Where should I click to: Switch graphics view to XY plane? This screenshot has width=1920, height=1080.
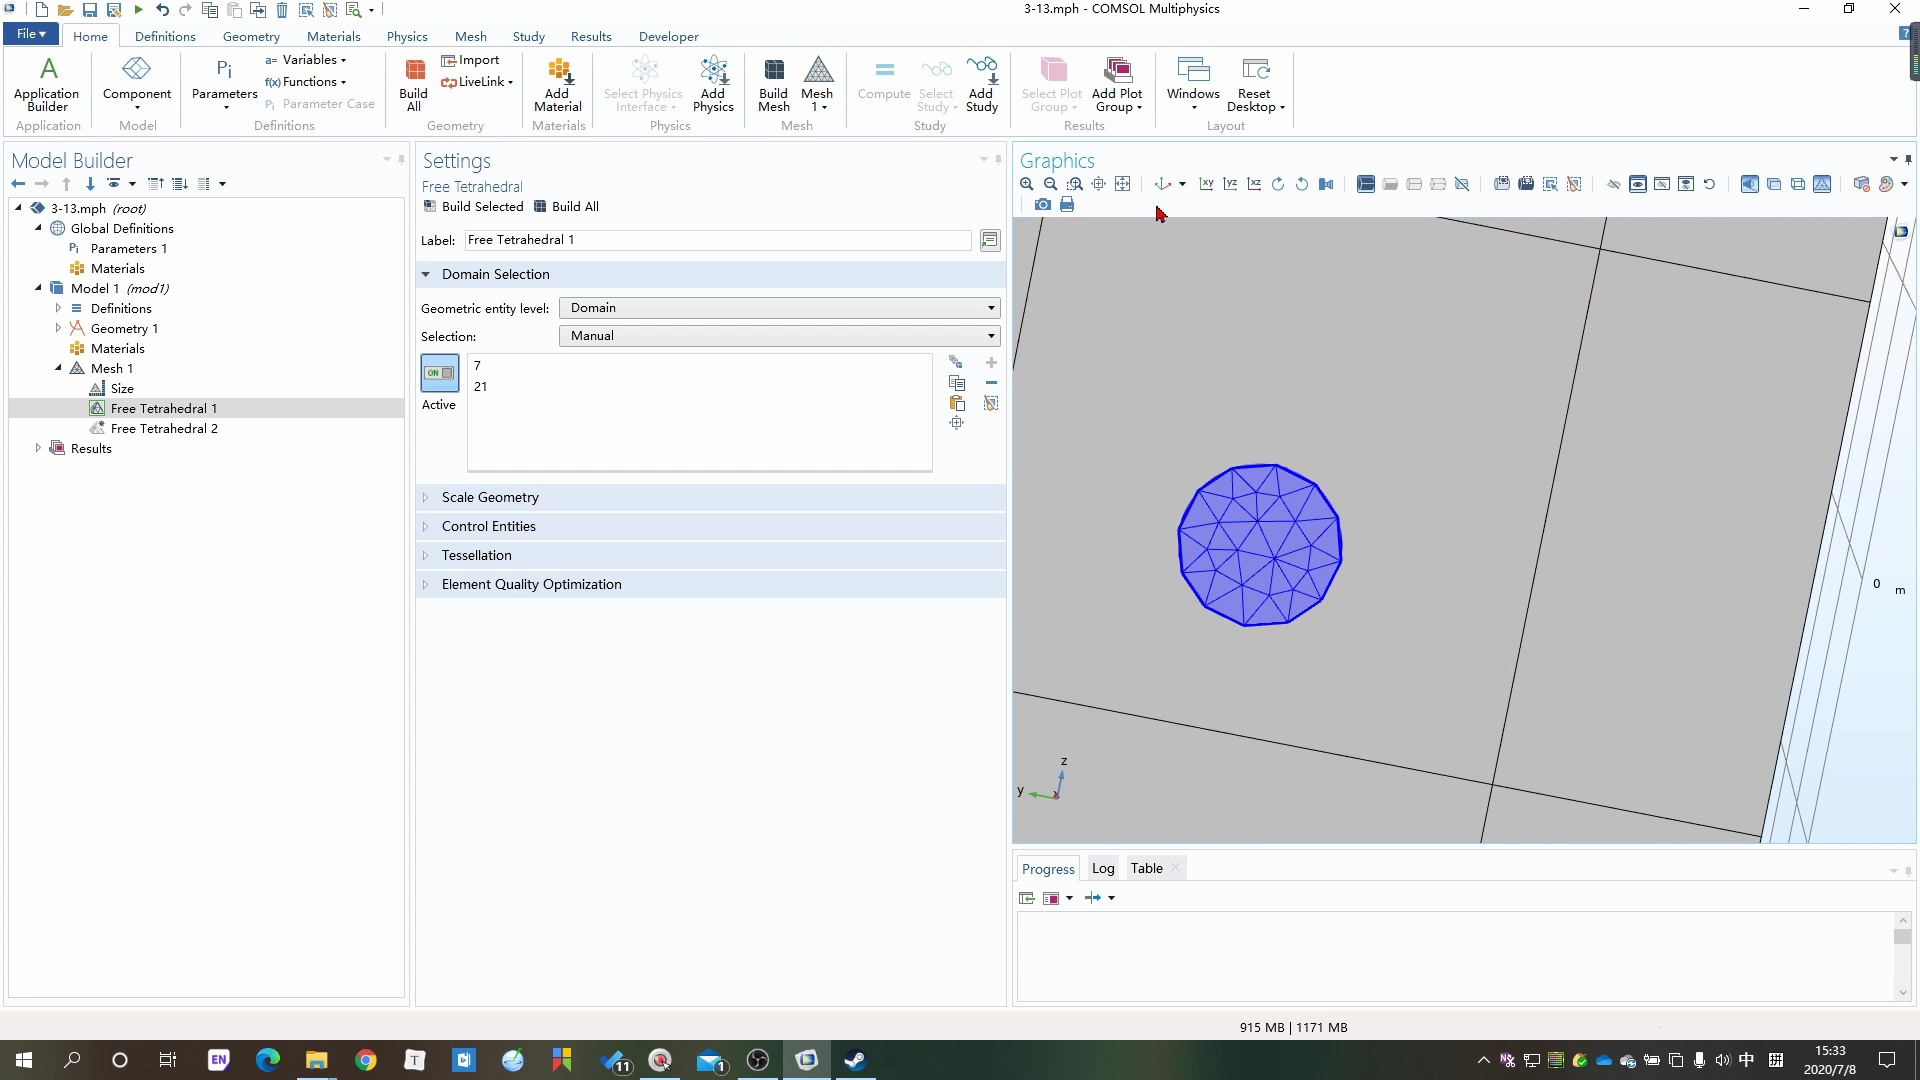coord(1206,184)
